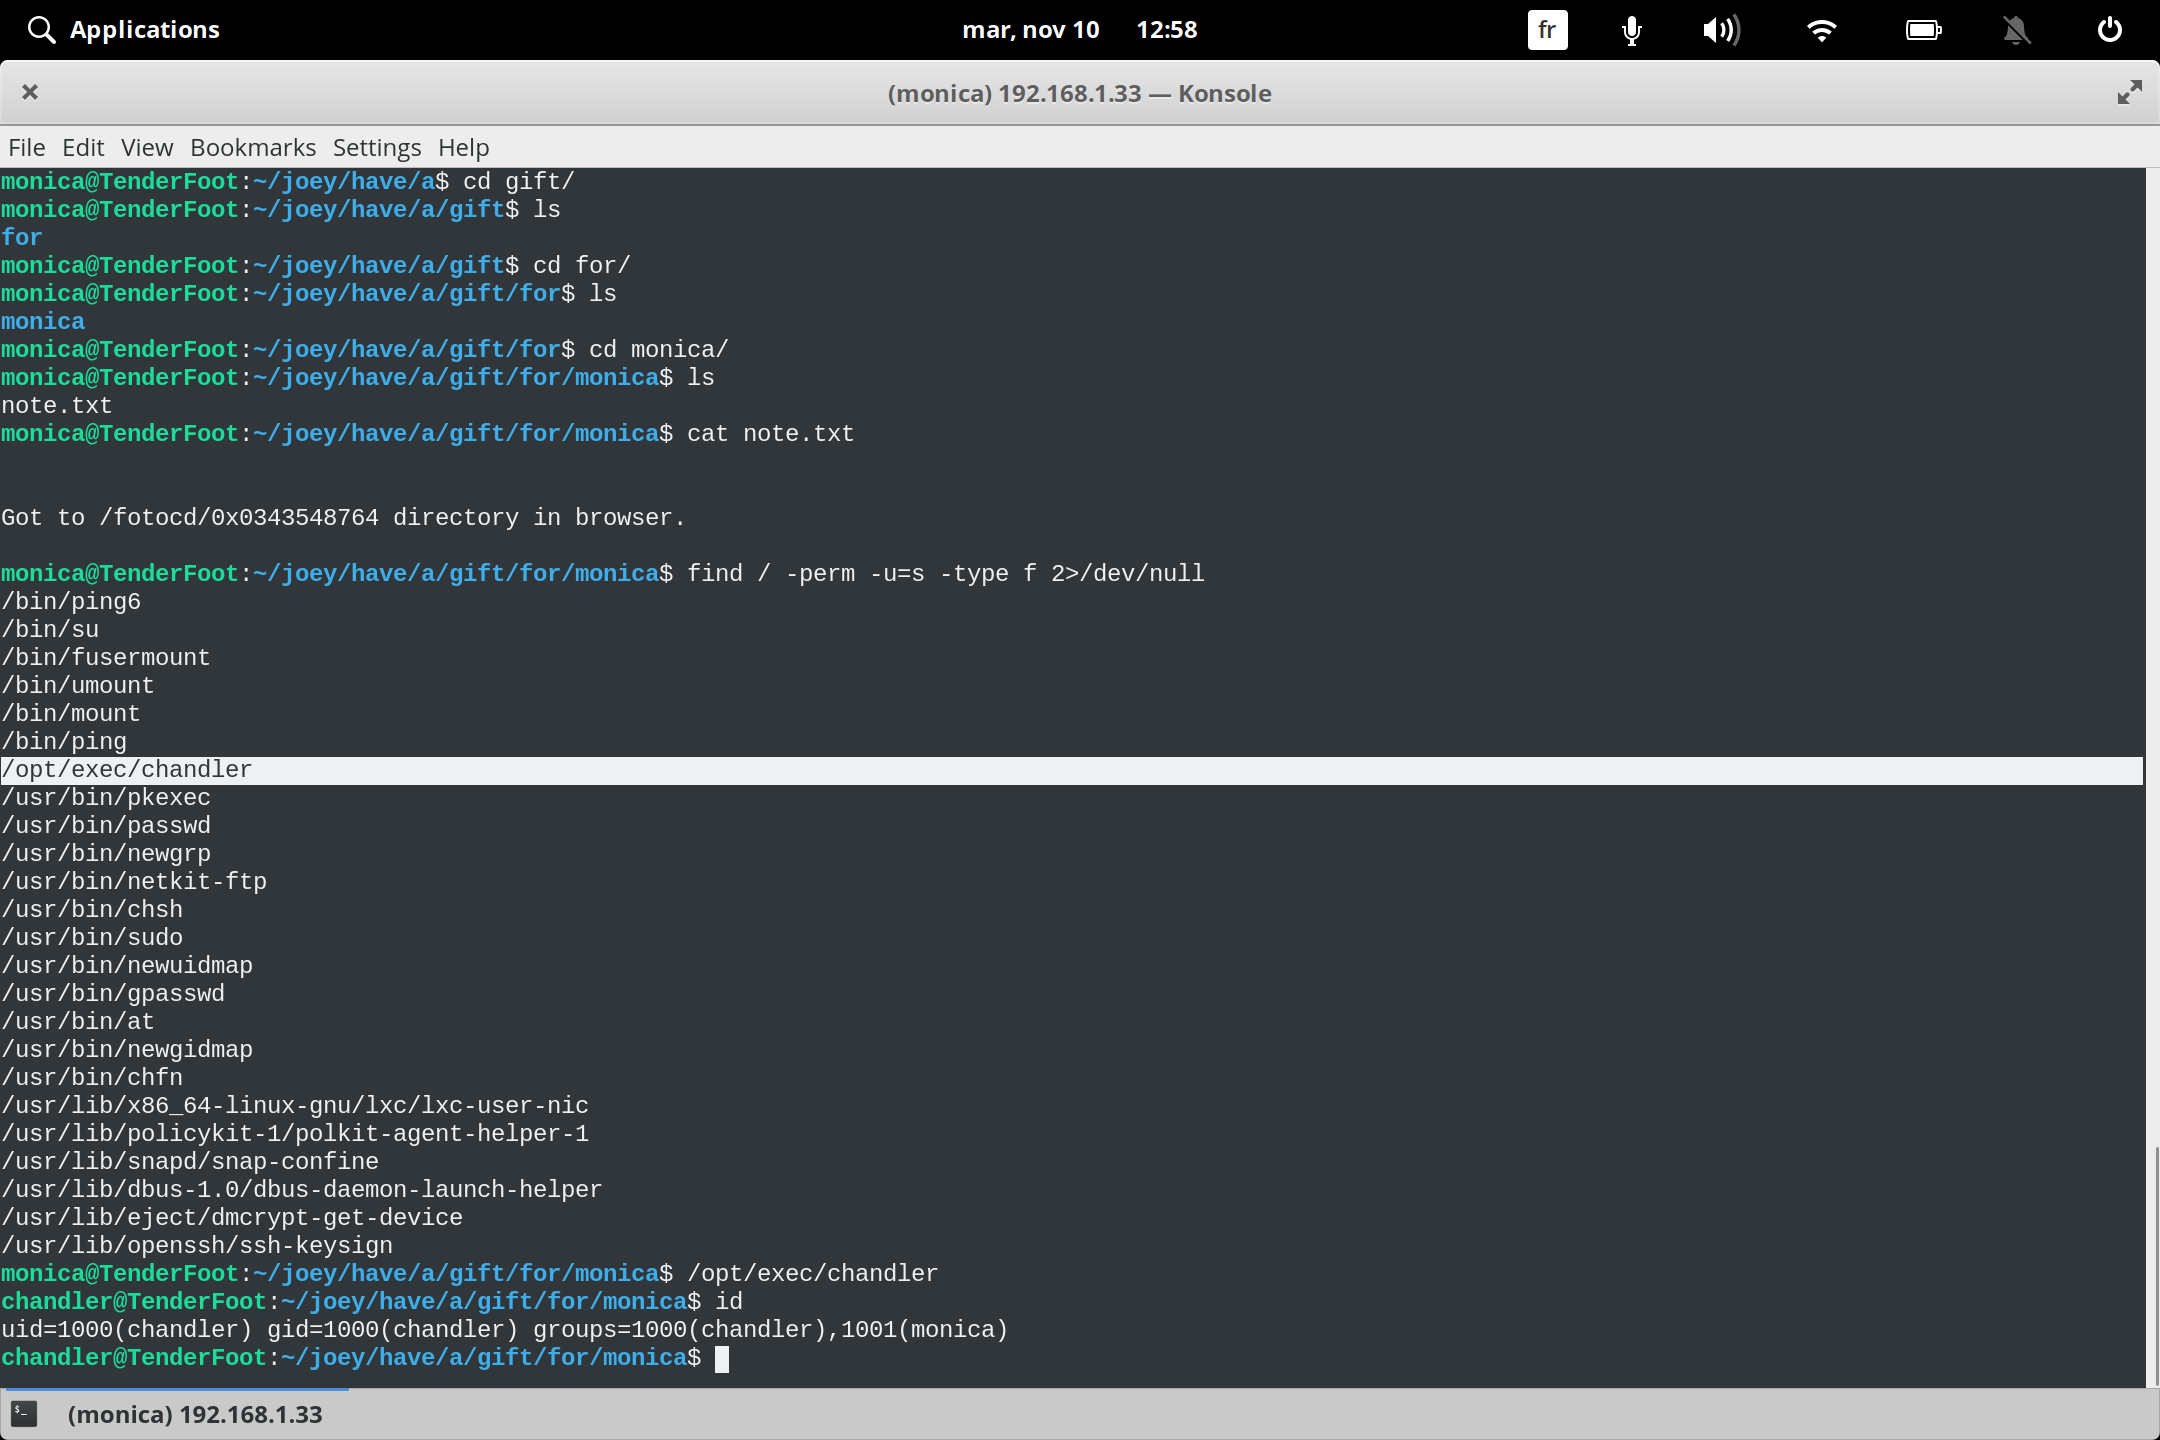
Task: Click the clock showing 12:58
Action: [1167, 30]
